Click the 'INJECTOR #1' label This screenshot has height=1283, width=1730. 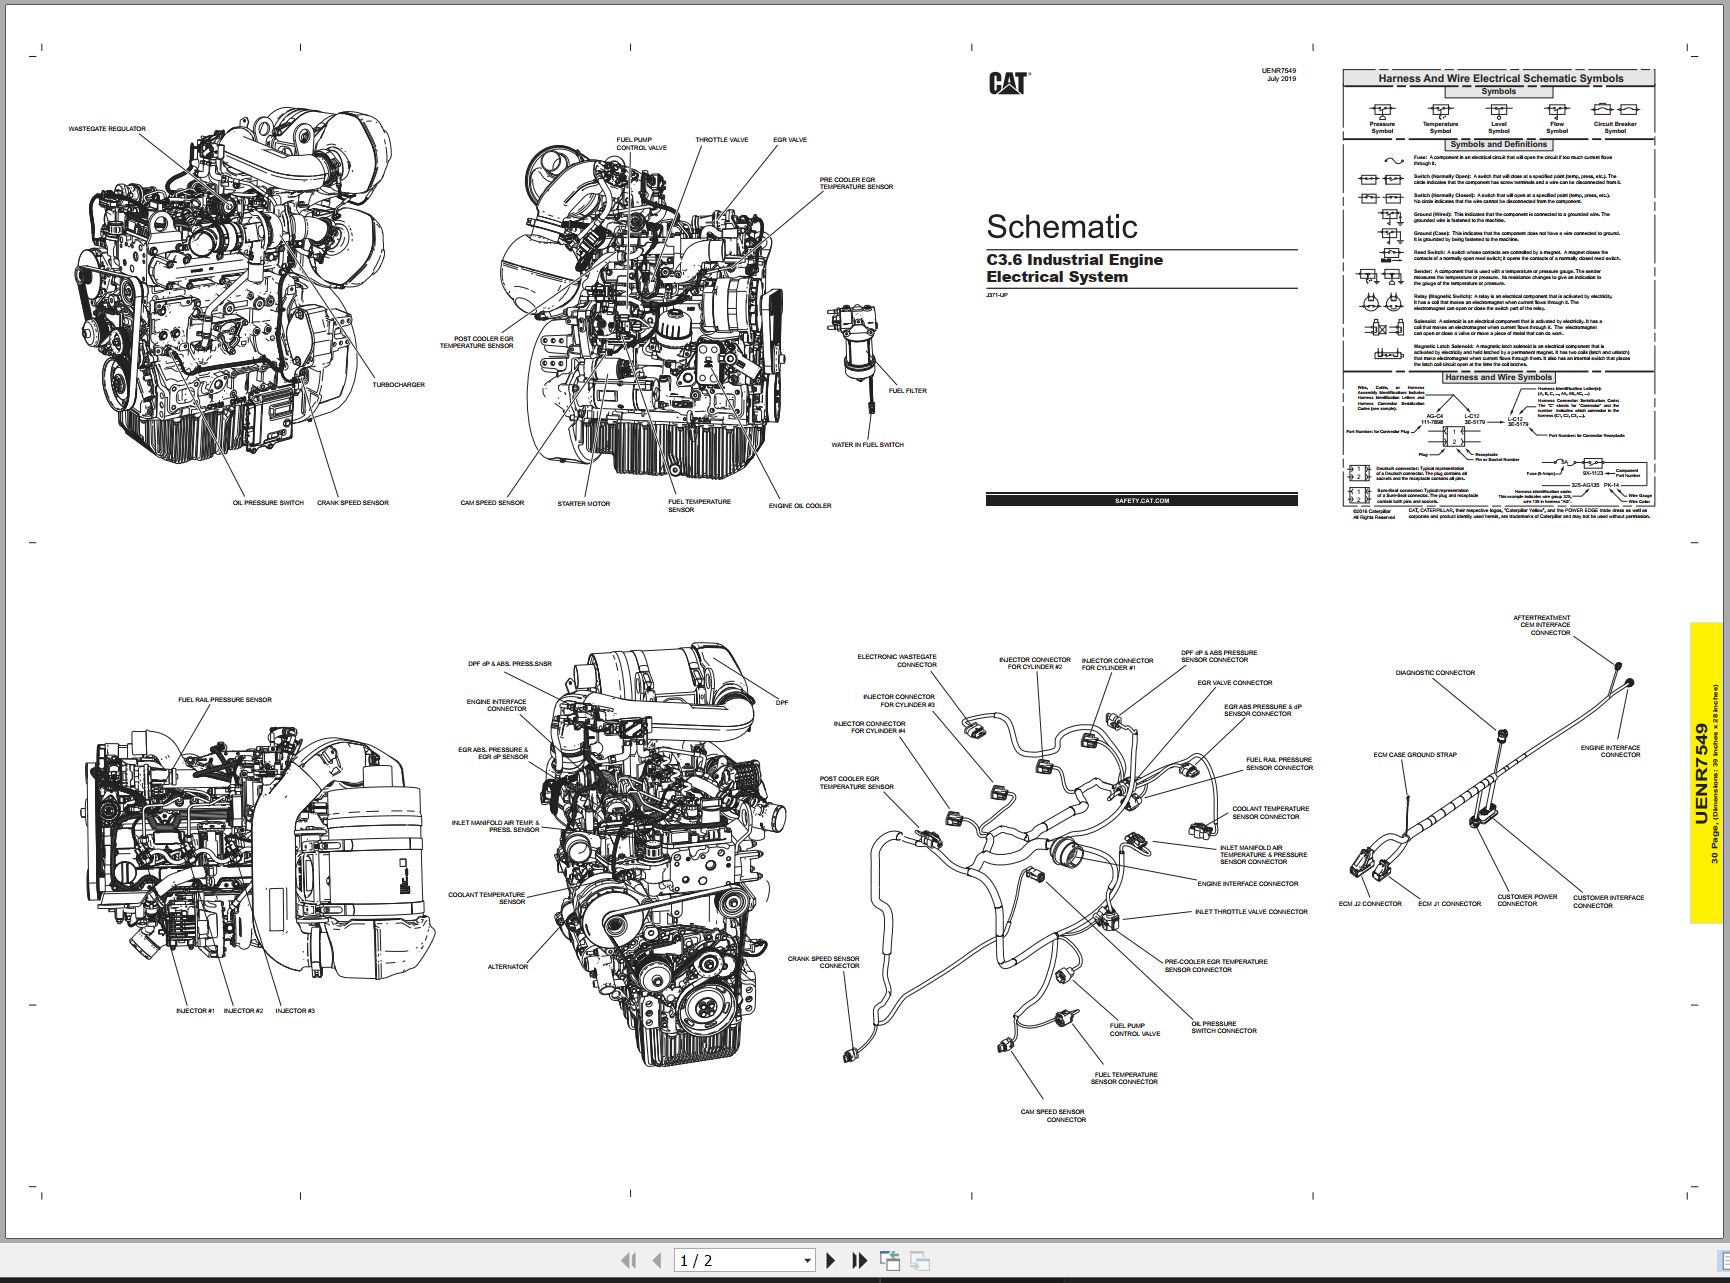(195, 1011)
